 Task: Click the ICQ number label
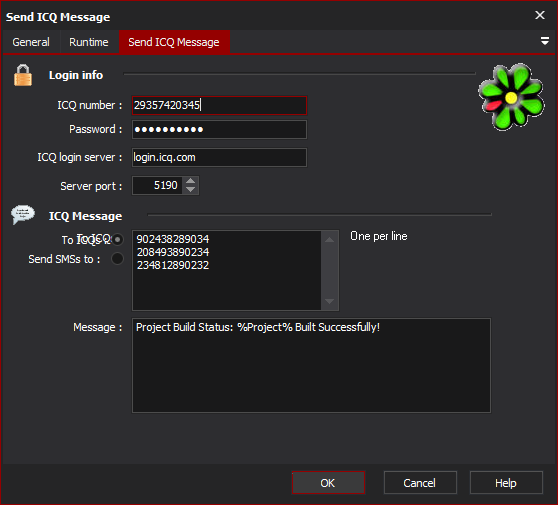point(90,105)
